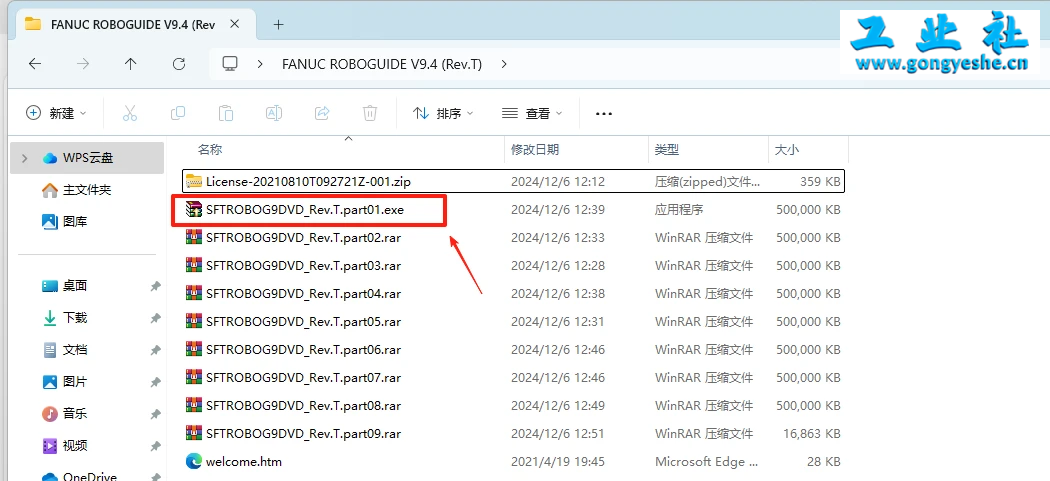The width and height of the screenshot is (1050, 481).
Task: Click the WinRAR icon of part05.rar
Action: (x=194, y=322)
